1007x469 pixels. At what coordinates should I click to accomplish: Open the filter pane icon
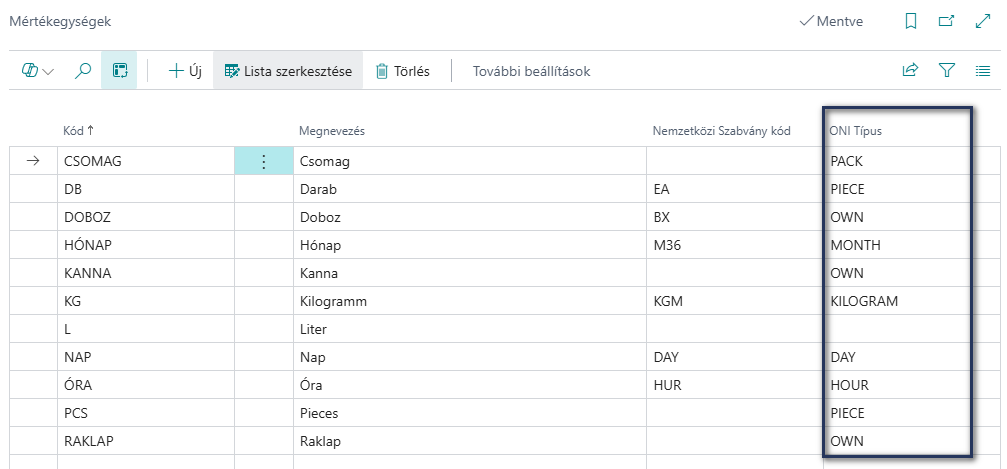pos(947,71)
